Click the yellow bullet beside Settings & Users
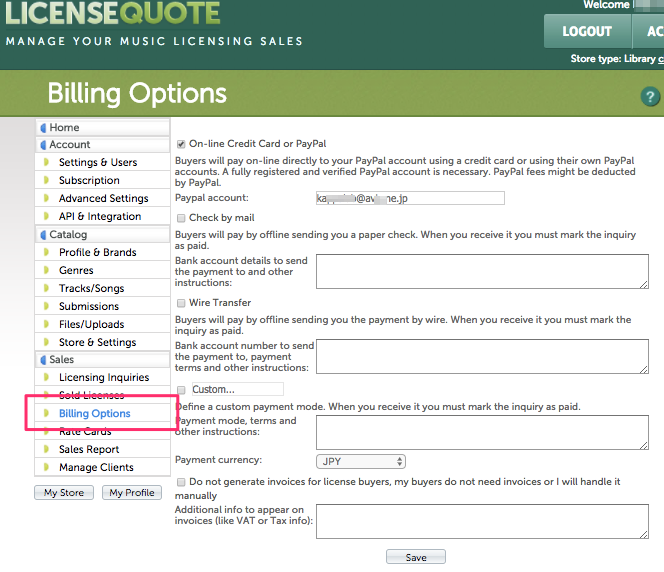 pos(46,163)
